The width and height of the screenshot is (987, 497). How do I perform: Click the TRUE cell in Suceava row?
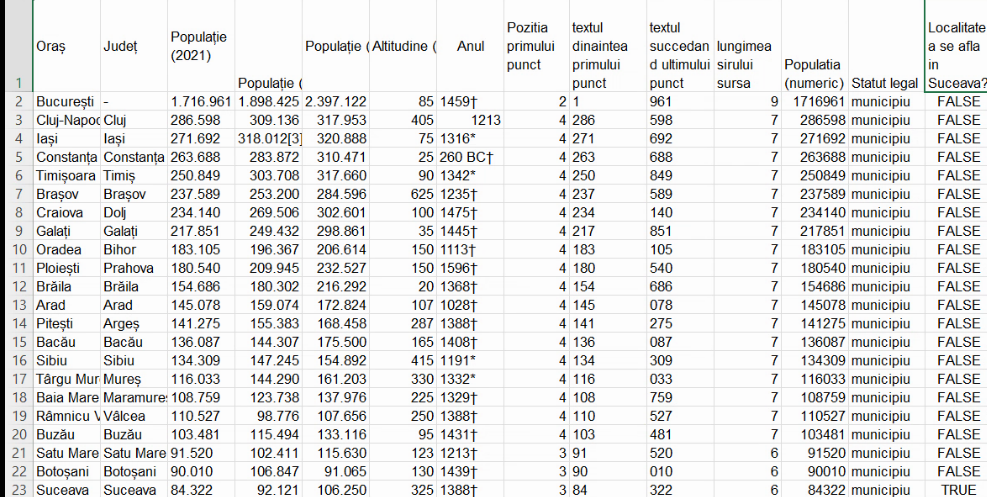[x=957, y=489]
